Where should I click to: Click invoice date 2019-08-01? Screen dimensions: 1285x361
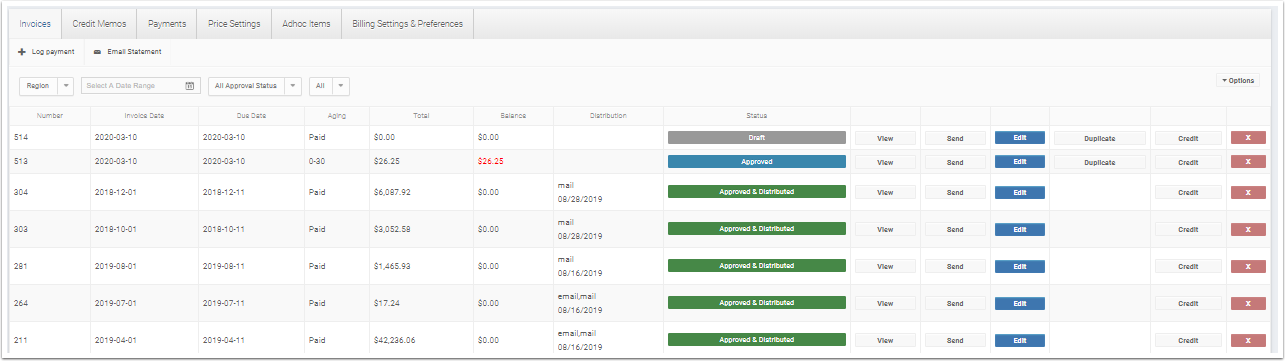[115, 266]
